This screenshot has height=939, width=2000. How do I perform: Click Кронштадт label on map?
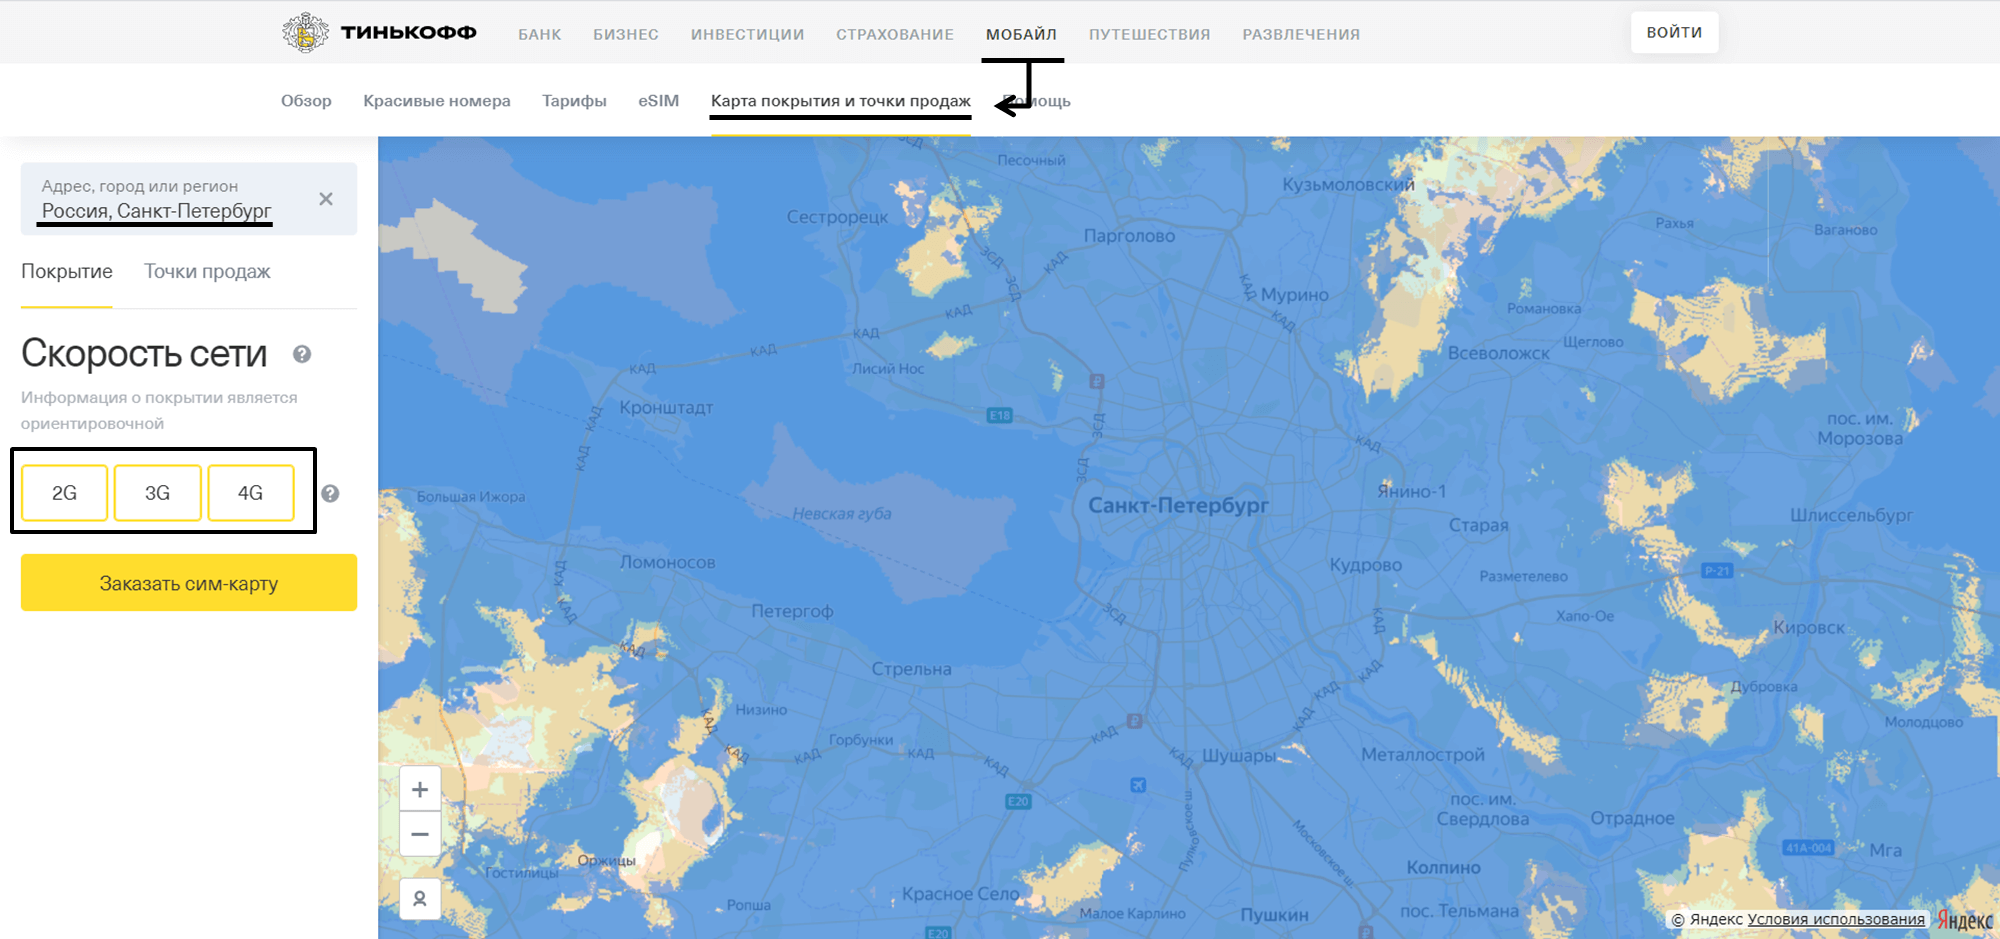[x=666, y=408]
